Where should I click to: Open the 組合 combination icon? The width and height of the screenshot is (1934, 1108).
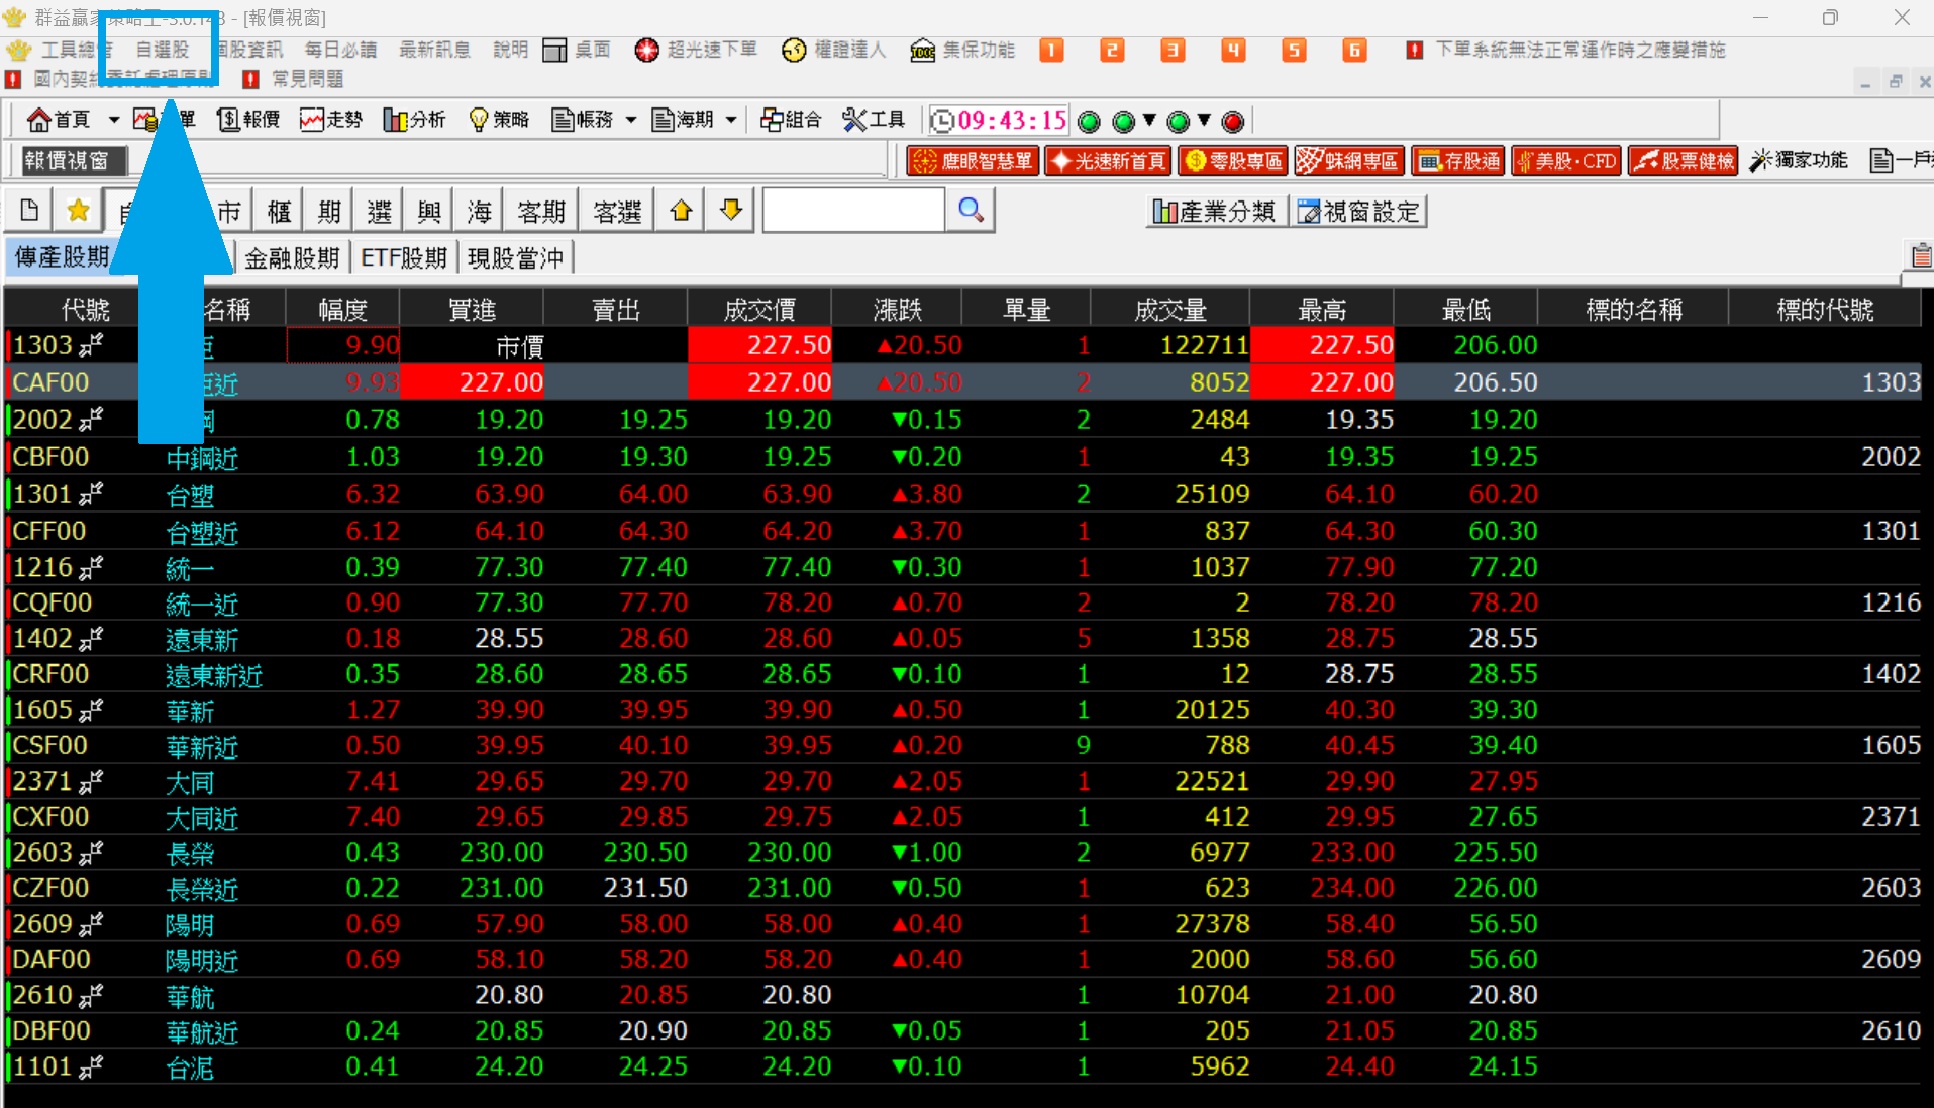point(790,120)
